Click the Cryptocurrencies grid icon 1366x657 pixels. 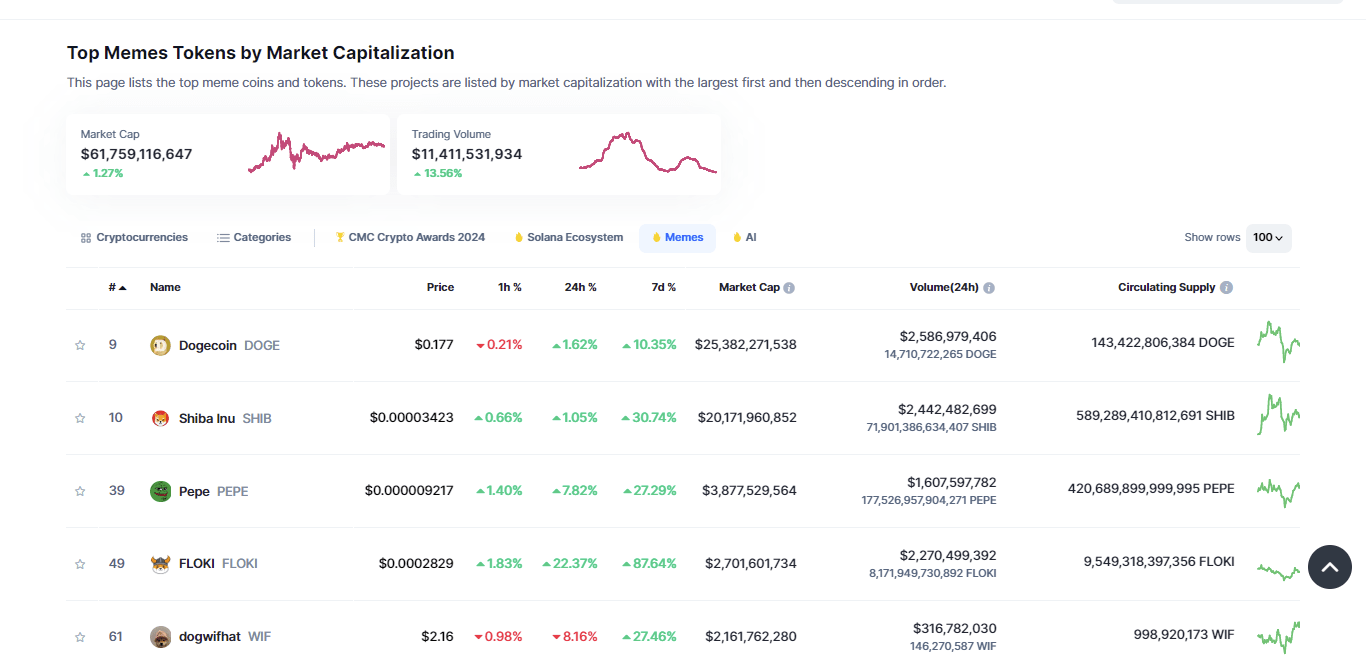pos(86,238)
